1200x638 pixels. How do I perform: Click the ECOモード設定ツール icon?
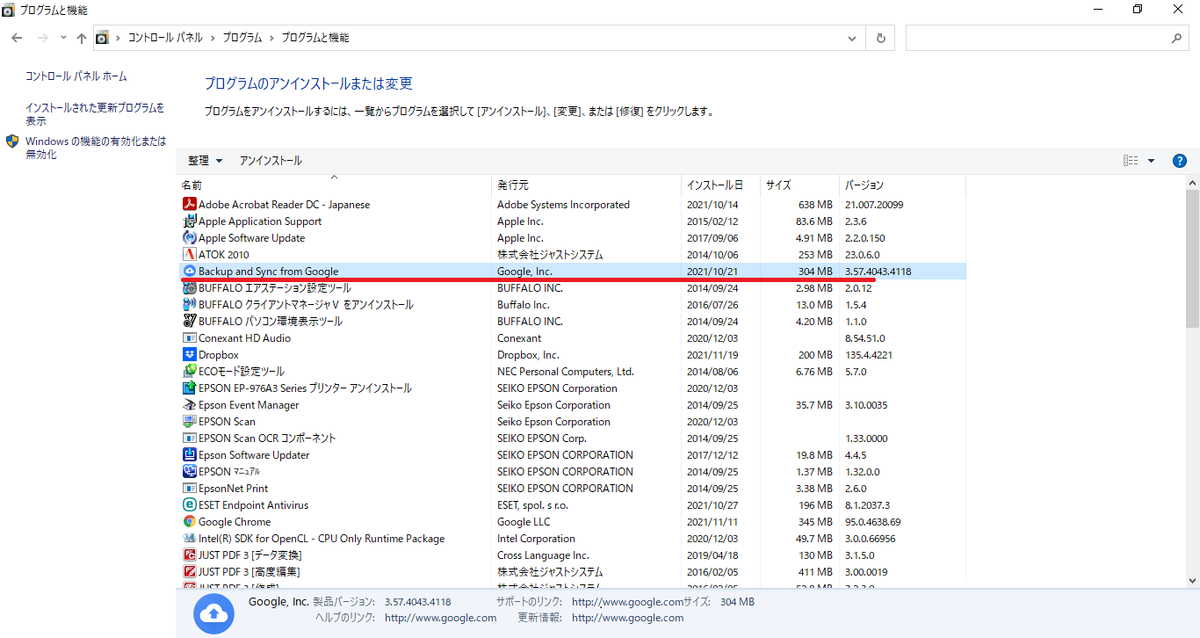190,371
